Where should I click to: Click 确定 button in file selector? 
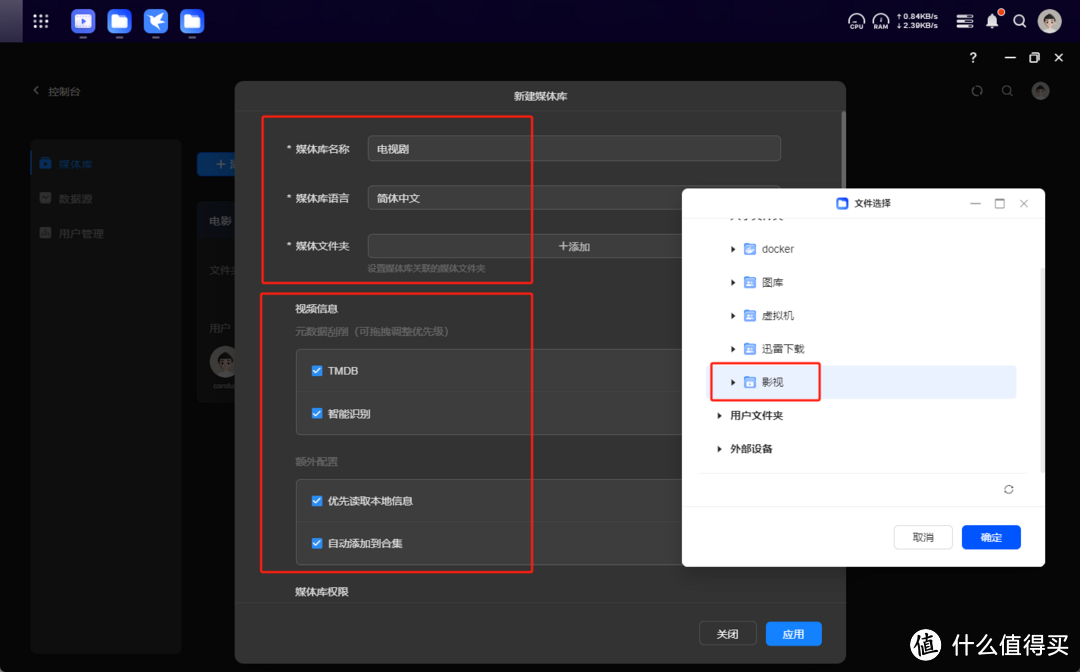click(990, 537)
